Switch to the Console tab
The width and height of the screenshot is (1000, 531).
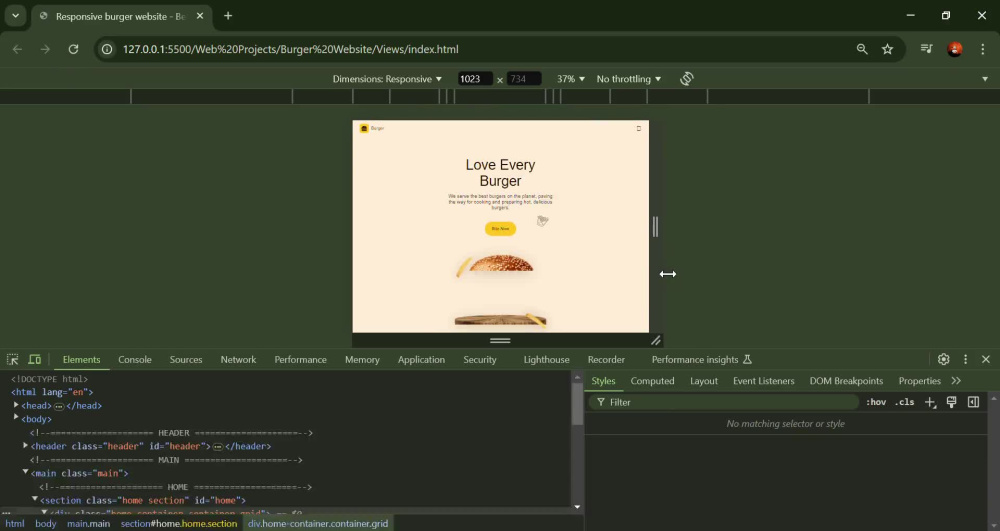135,360
